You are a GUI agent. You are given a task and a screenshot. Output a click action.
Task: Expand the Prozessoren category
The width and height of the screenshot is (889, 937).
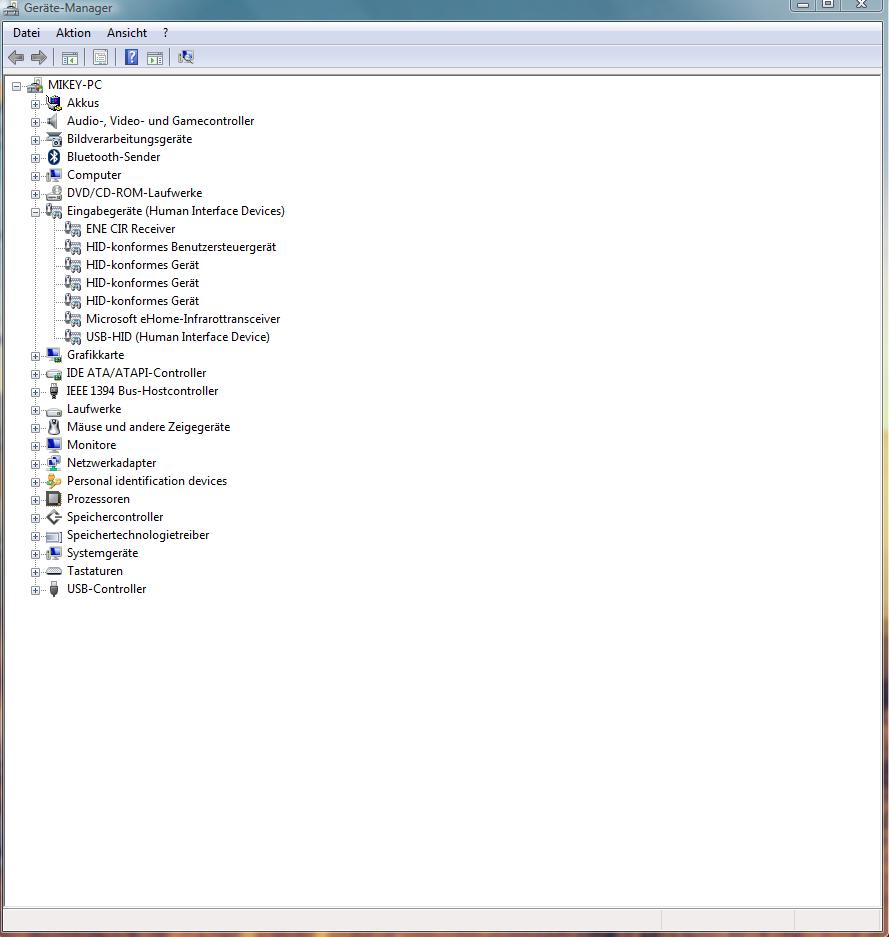[x=35, y=500]
